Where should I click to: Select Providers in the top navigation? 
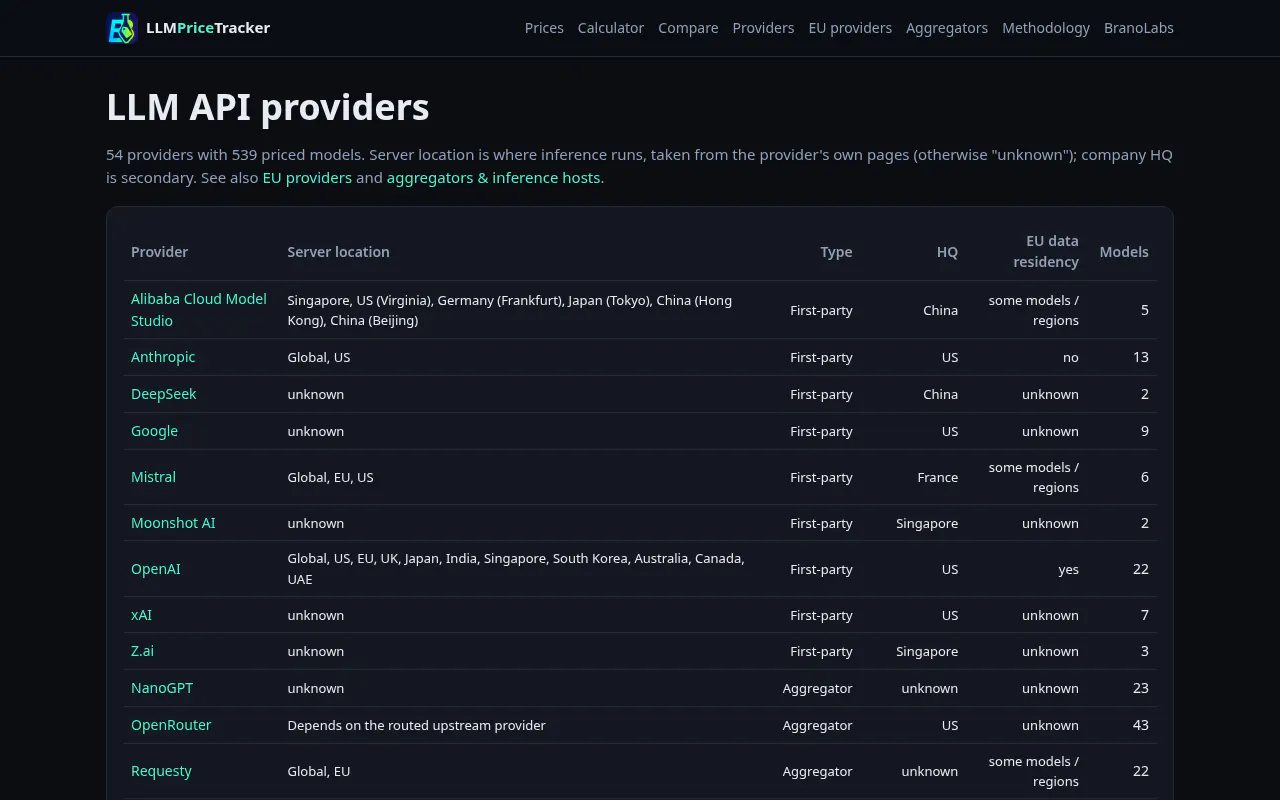pyautogui.click(x=763, y=28)
